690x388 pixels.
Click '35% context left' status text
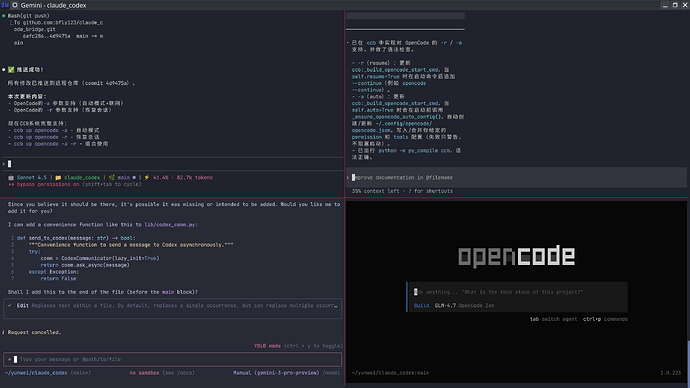point(375,191)
